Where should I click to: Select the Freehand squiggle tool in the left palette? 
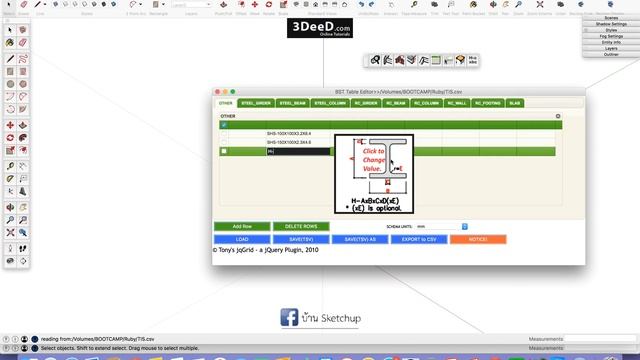pos(23,59)
